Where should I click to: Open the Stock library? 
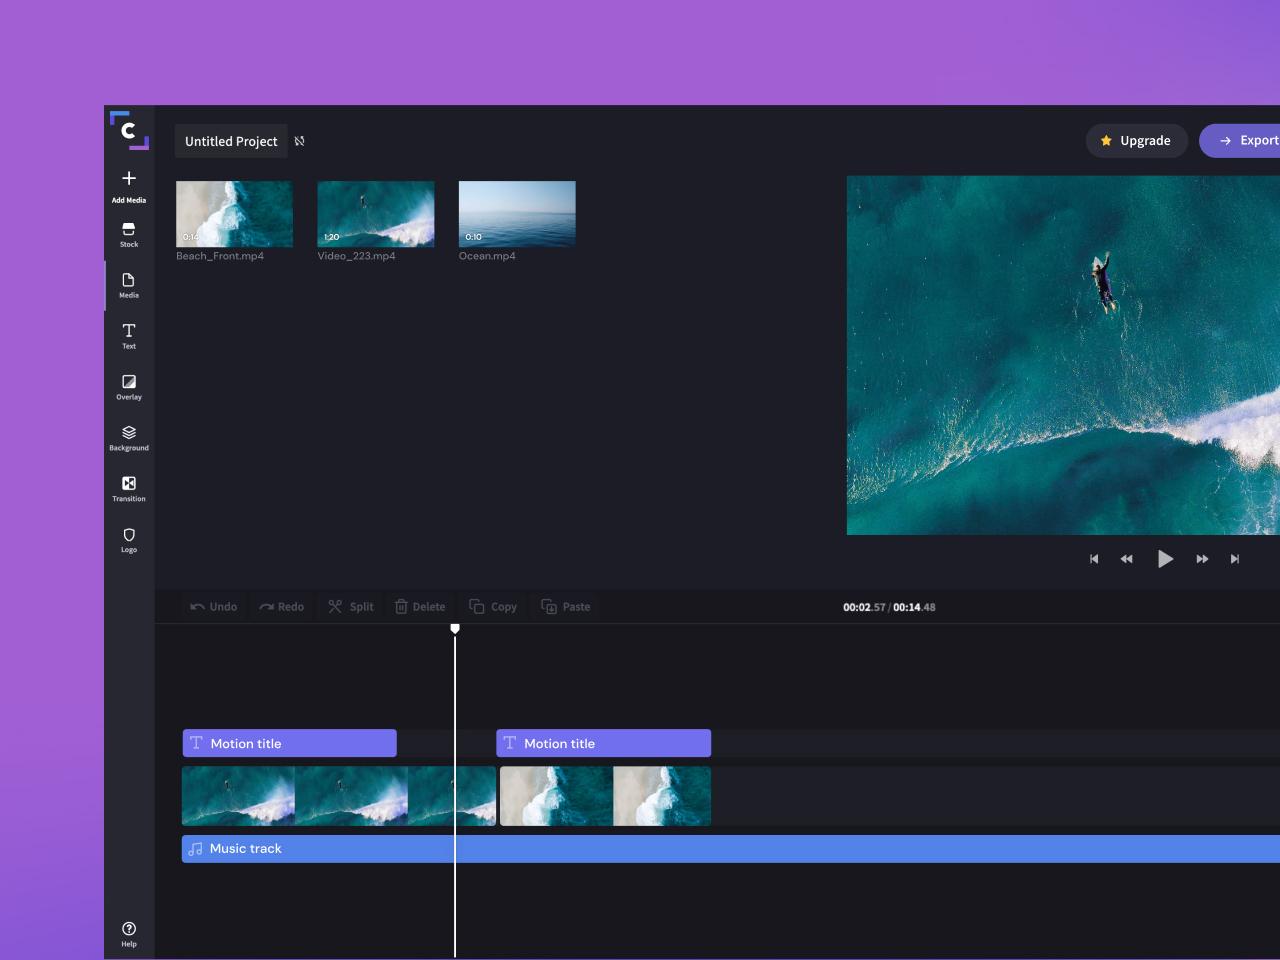click(128, 235)
